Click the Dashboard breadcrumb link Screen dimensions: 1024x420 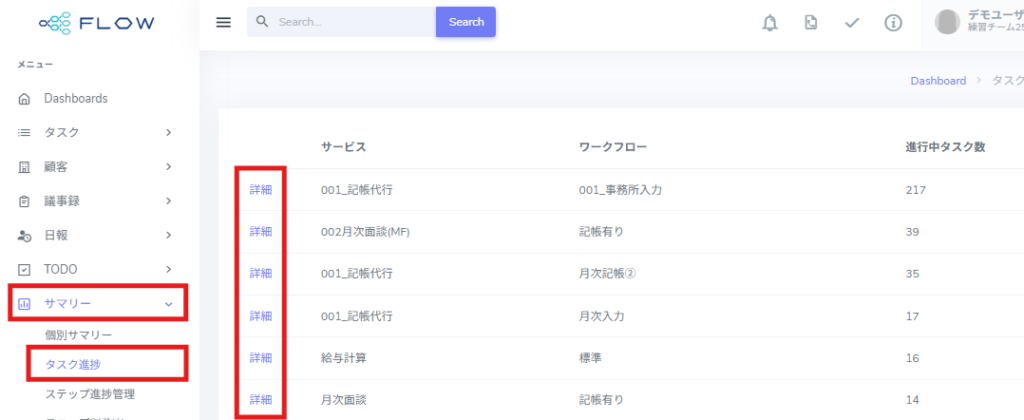point(937,81)
